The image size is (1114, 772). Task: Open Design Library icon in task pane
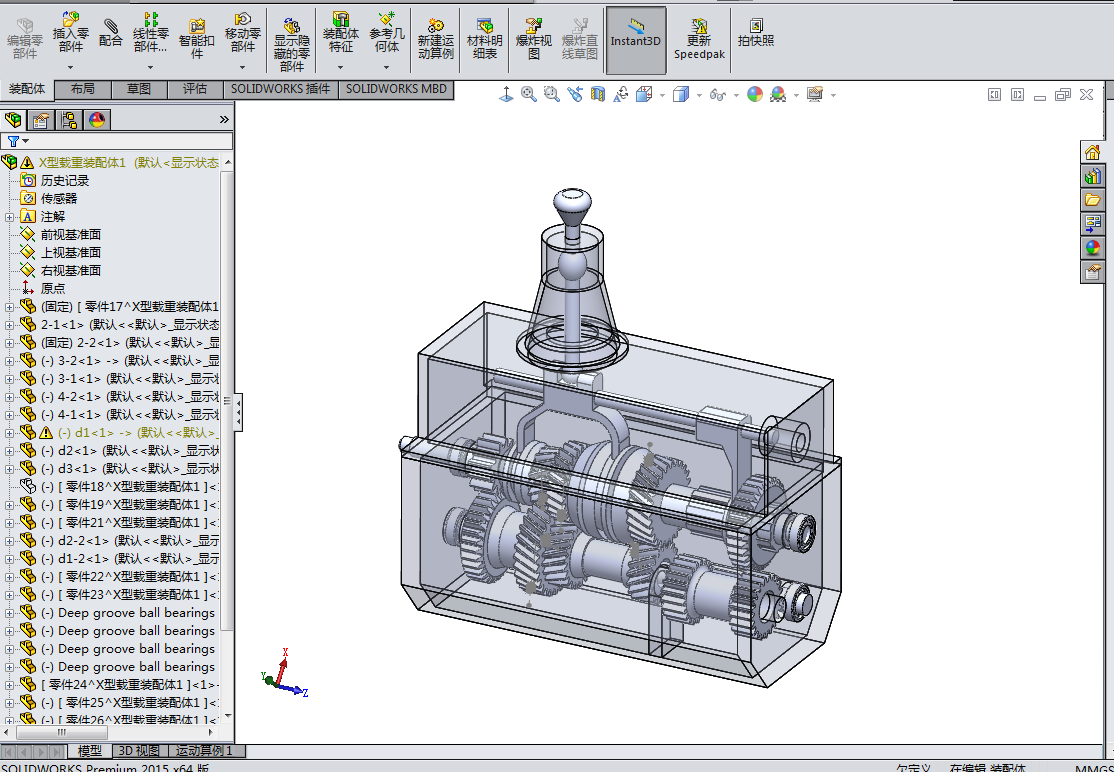[1092, 176]
